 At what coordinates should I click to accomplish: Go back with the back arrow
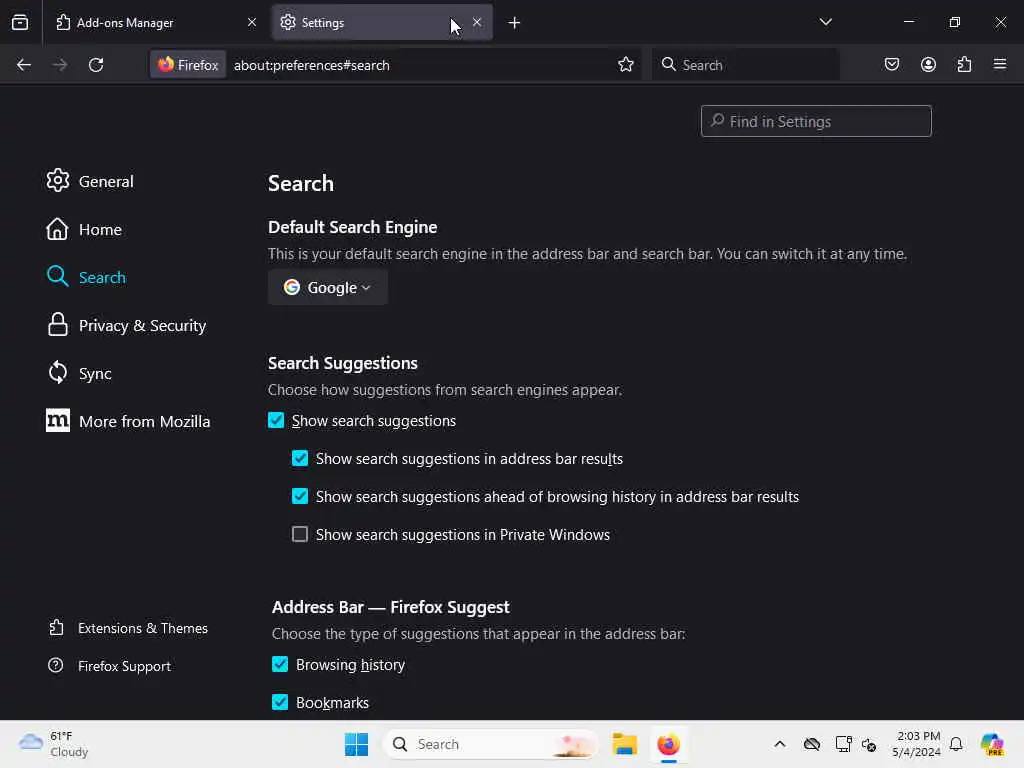pyautogui.click(x=24, y=65)
